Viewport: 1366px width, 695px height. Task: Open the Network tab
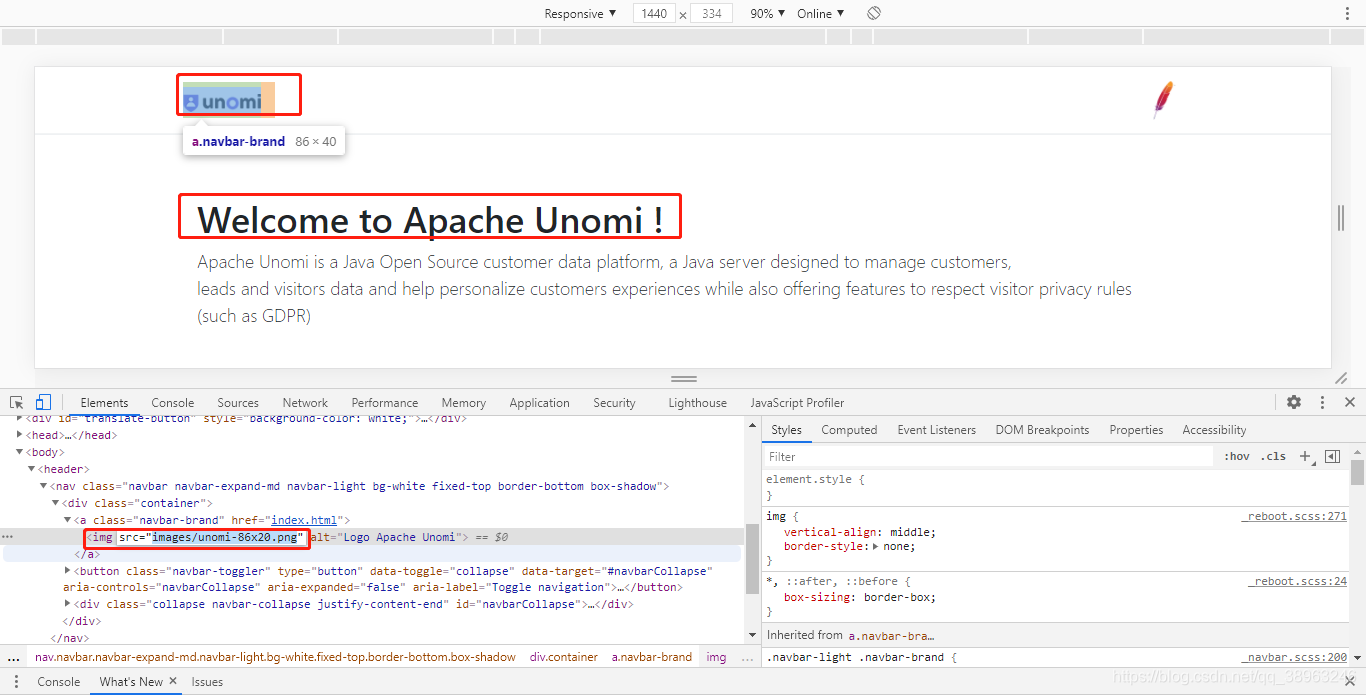click(x=305, y=402)
